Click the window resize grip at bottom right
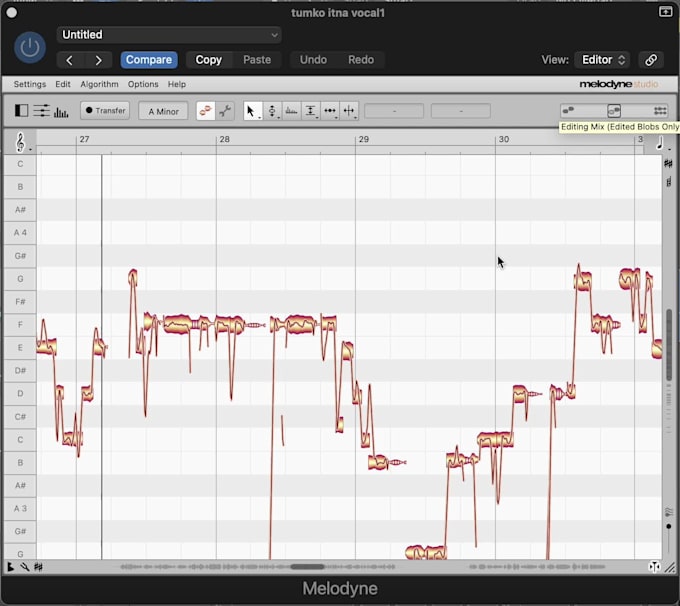The width and height of the screenshot is (680, 606). 670,567
